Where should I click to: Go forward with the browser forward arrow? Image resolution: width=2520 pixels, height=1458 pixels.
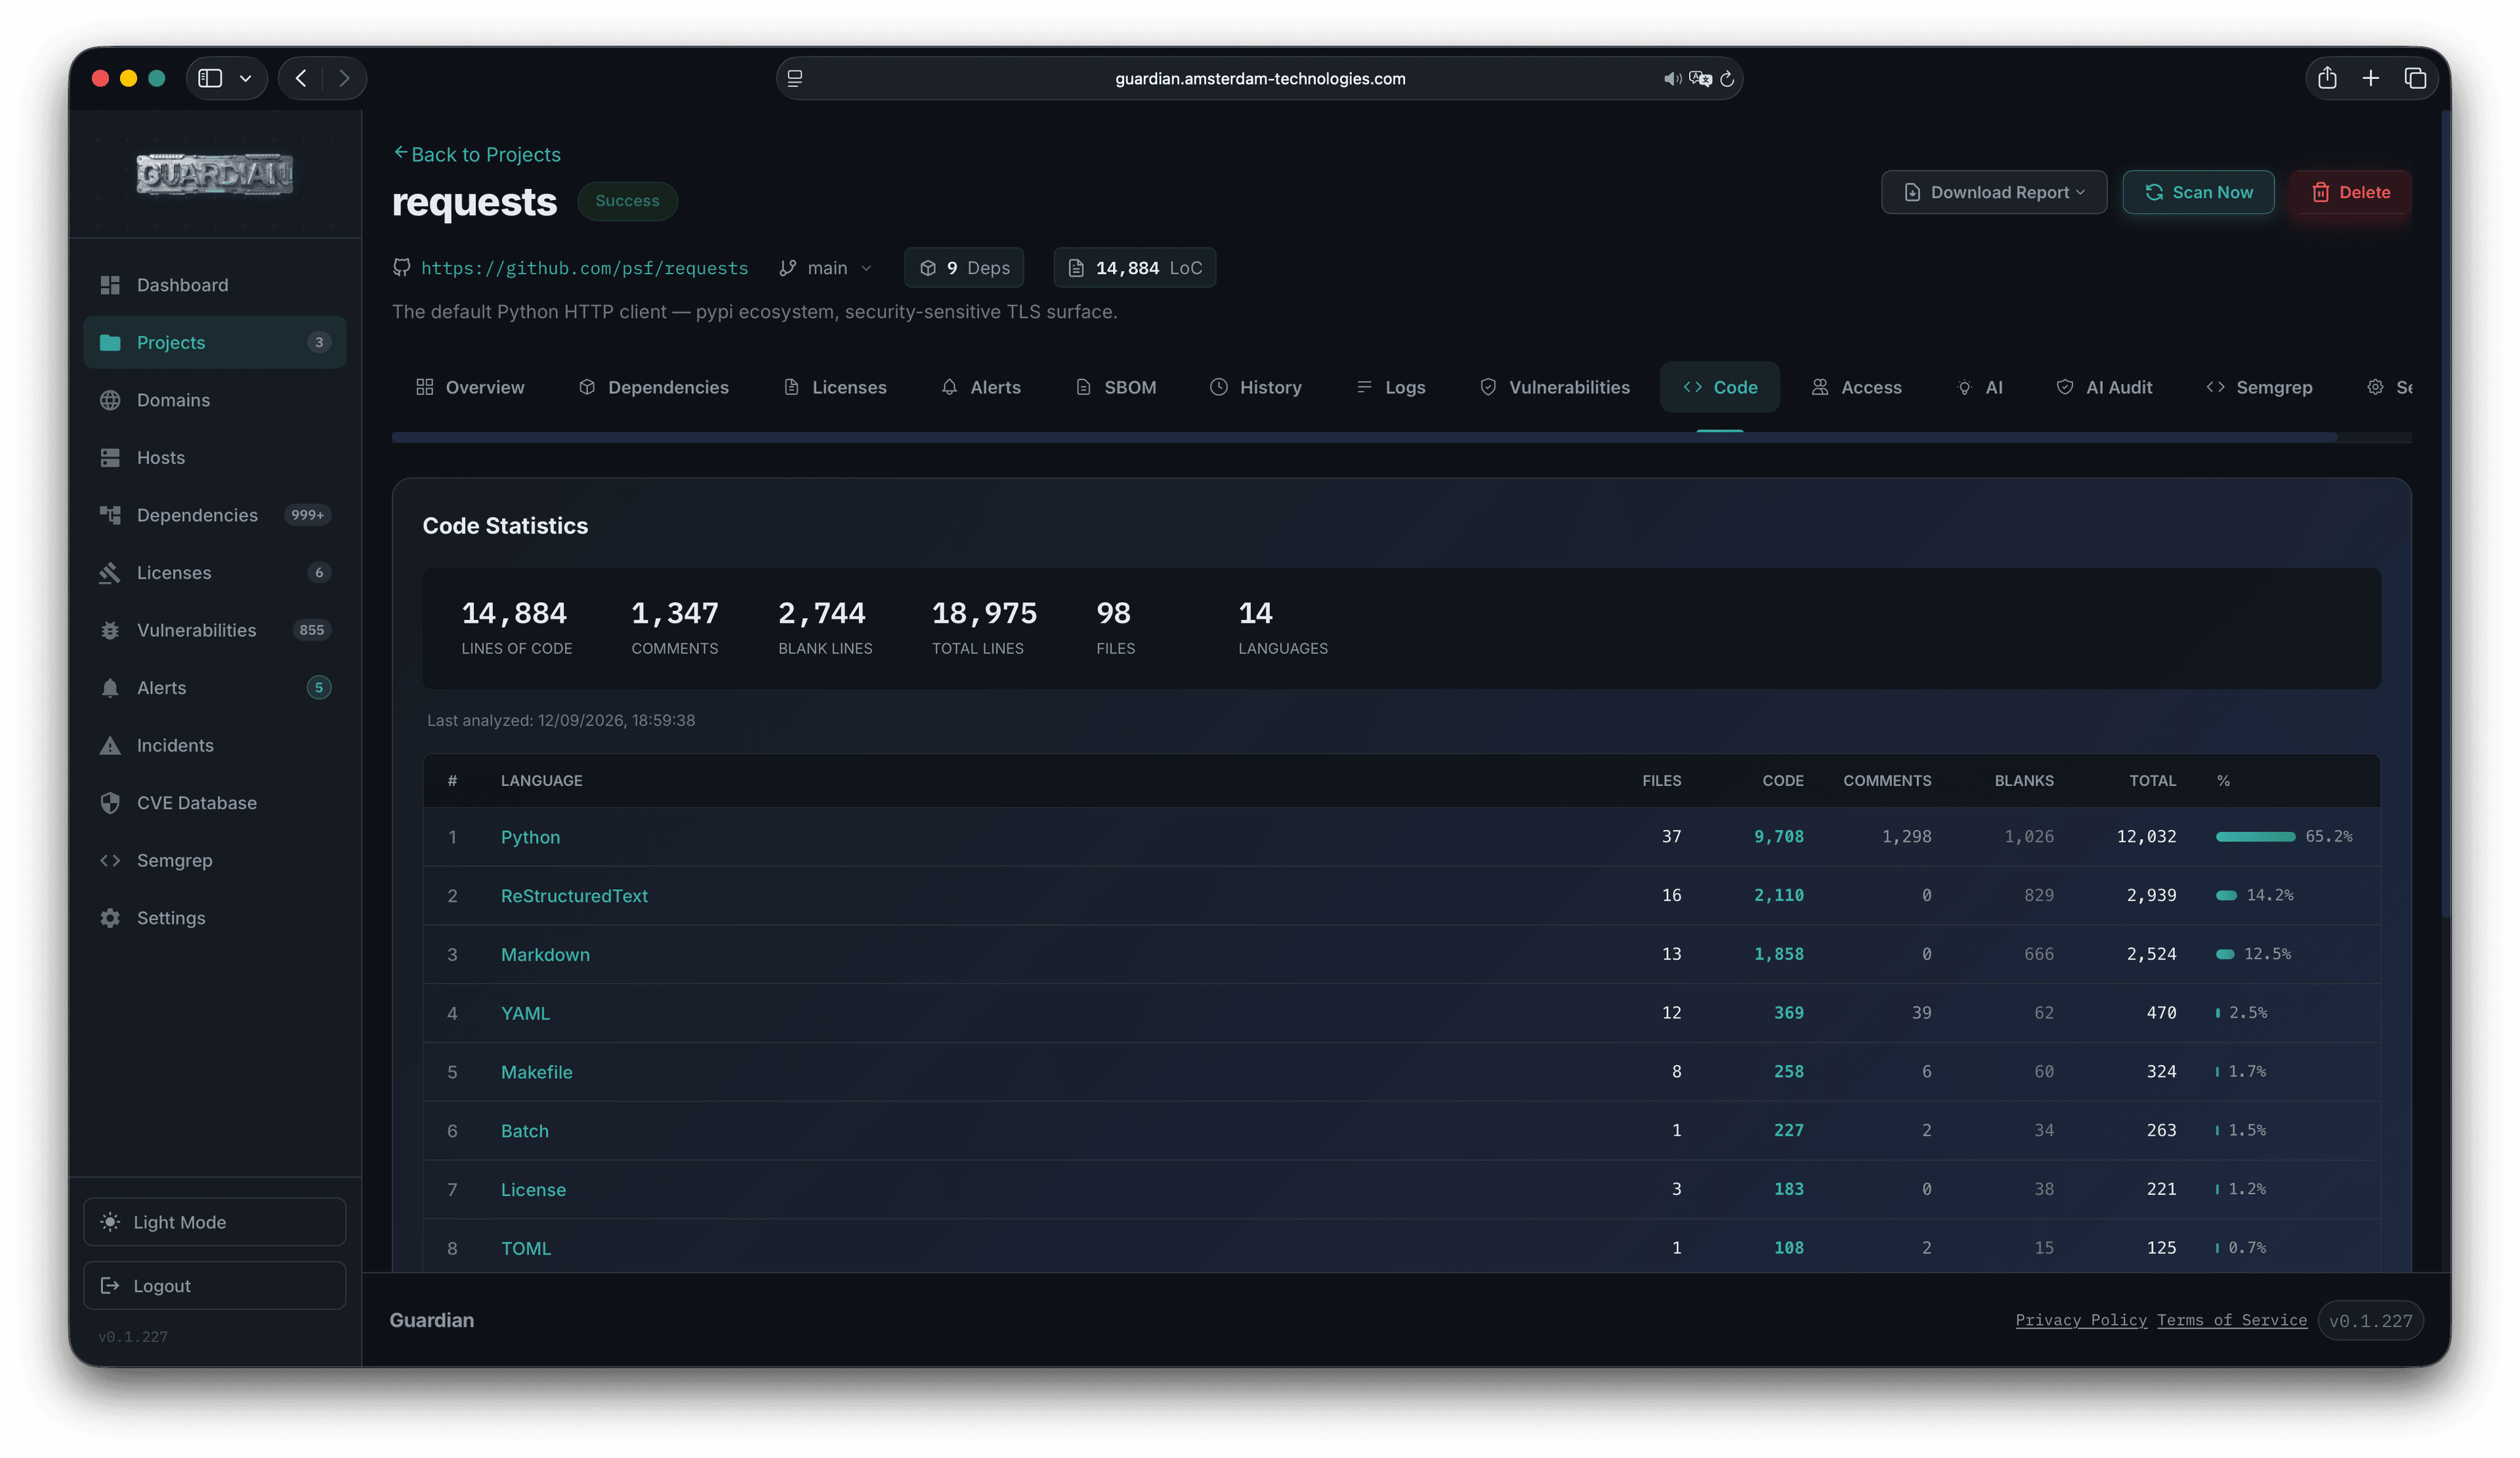tap(344, 78)
